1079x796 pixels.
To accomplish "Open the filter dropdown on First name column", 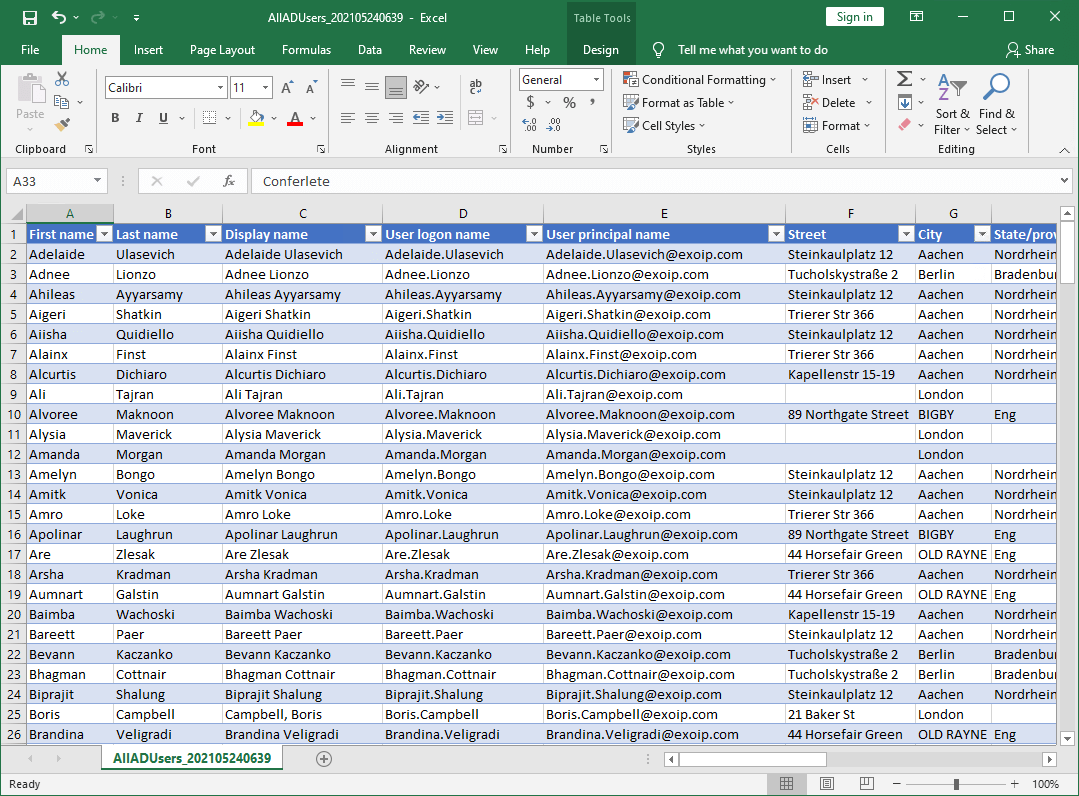I will pyautogui.click(x=105, y=233).
